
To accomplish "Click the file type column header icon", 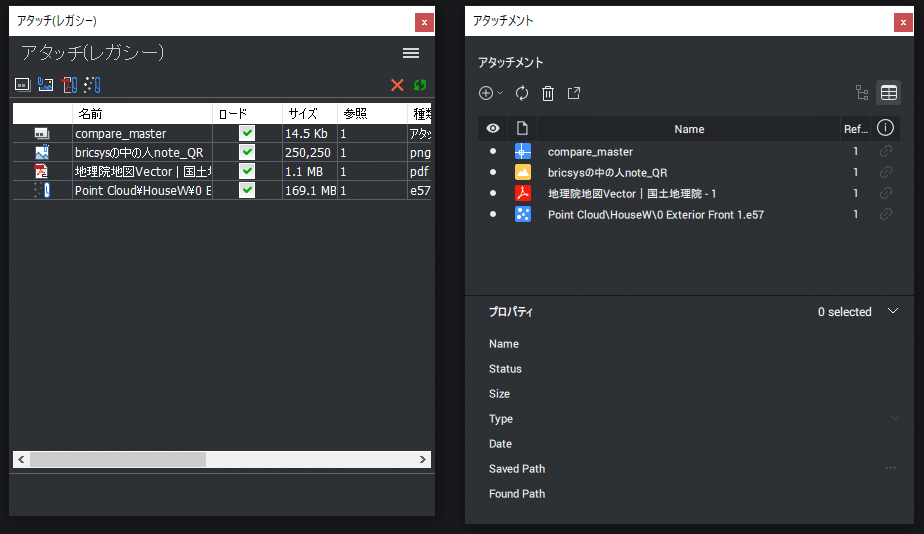I will (x=522, y=128).
